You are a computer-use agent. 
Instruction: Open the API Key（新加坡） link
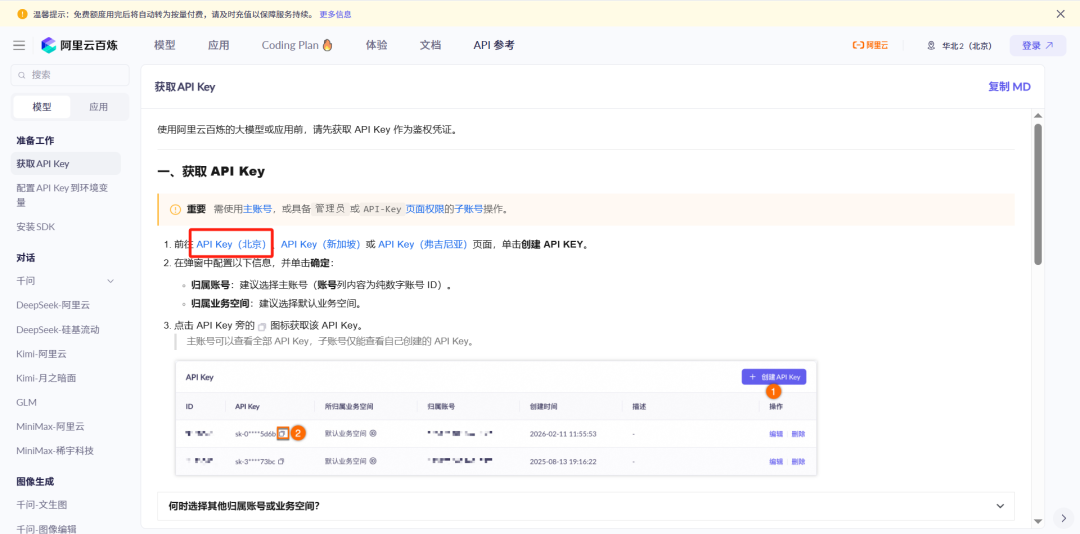[321, 245]
